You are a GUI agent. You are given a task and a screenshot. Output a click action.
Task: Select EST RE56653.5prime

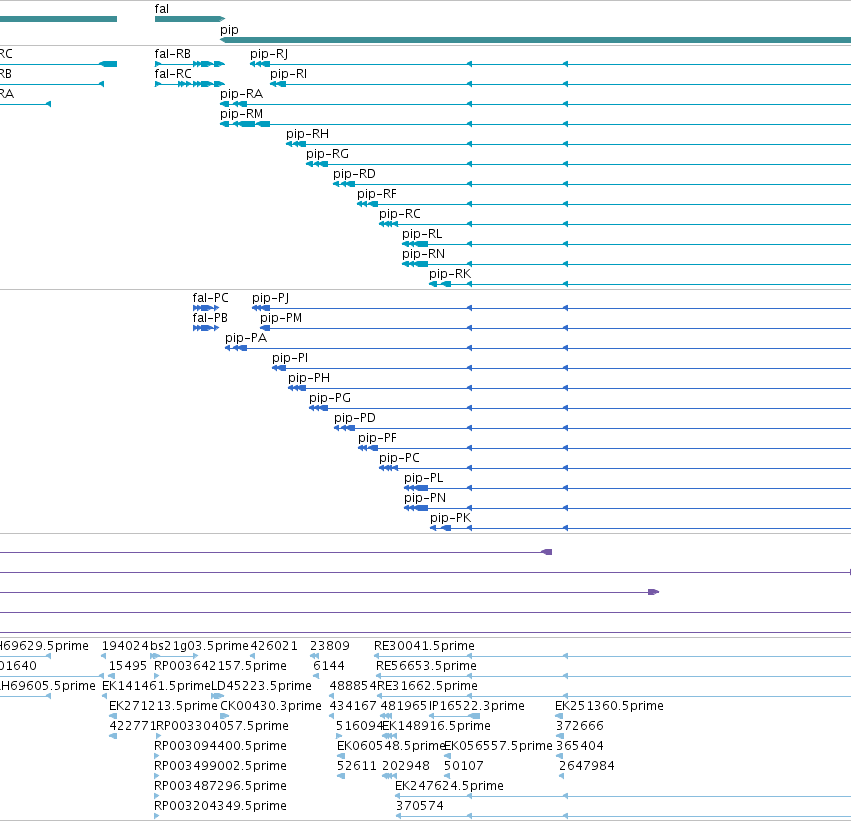tap(427, 666)
